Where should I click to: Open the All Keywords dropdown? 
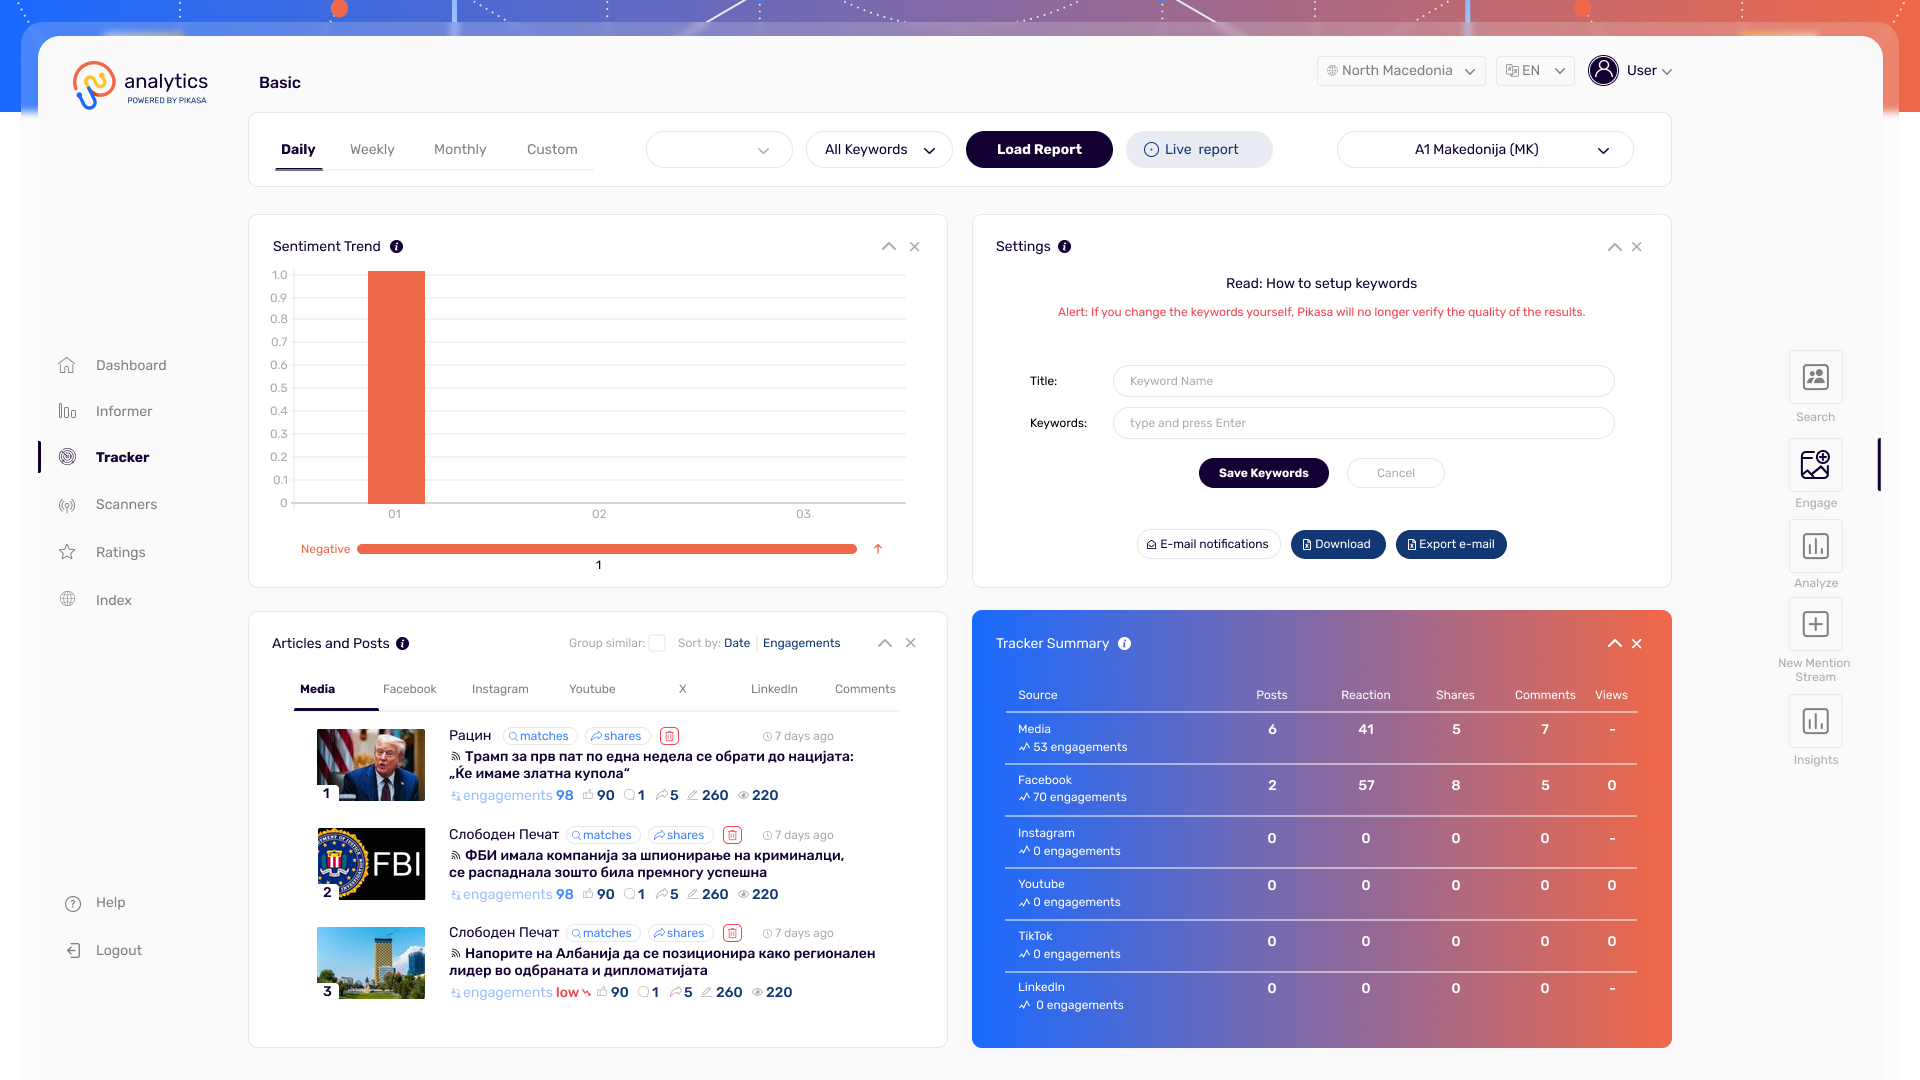tap(878, 149)
